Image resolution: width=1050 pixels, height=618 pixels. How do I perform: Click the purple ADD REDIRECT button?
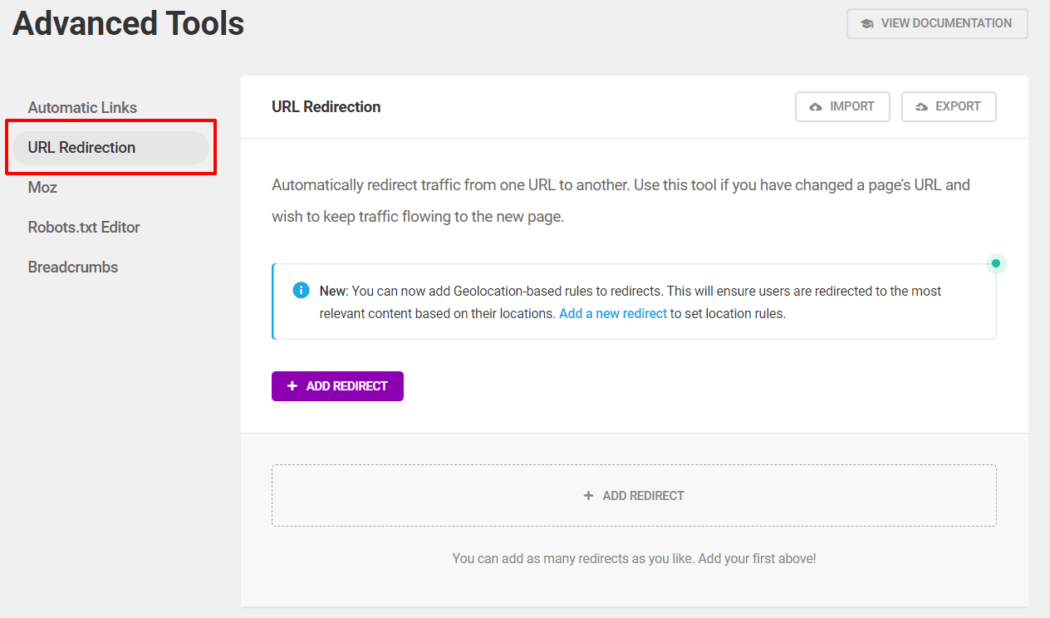(x=337, y=386)
